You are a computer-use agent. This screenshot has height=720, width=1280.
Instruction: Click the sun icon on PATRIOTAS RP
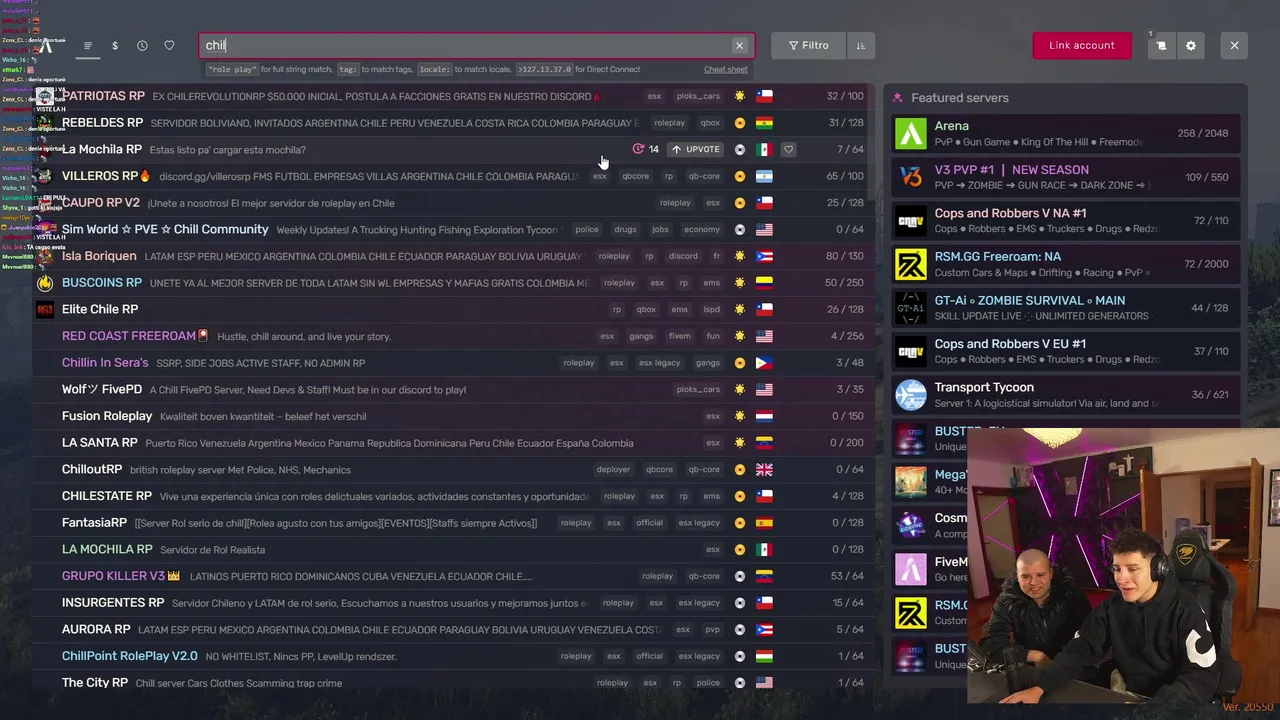[x=739, y=96]
